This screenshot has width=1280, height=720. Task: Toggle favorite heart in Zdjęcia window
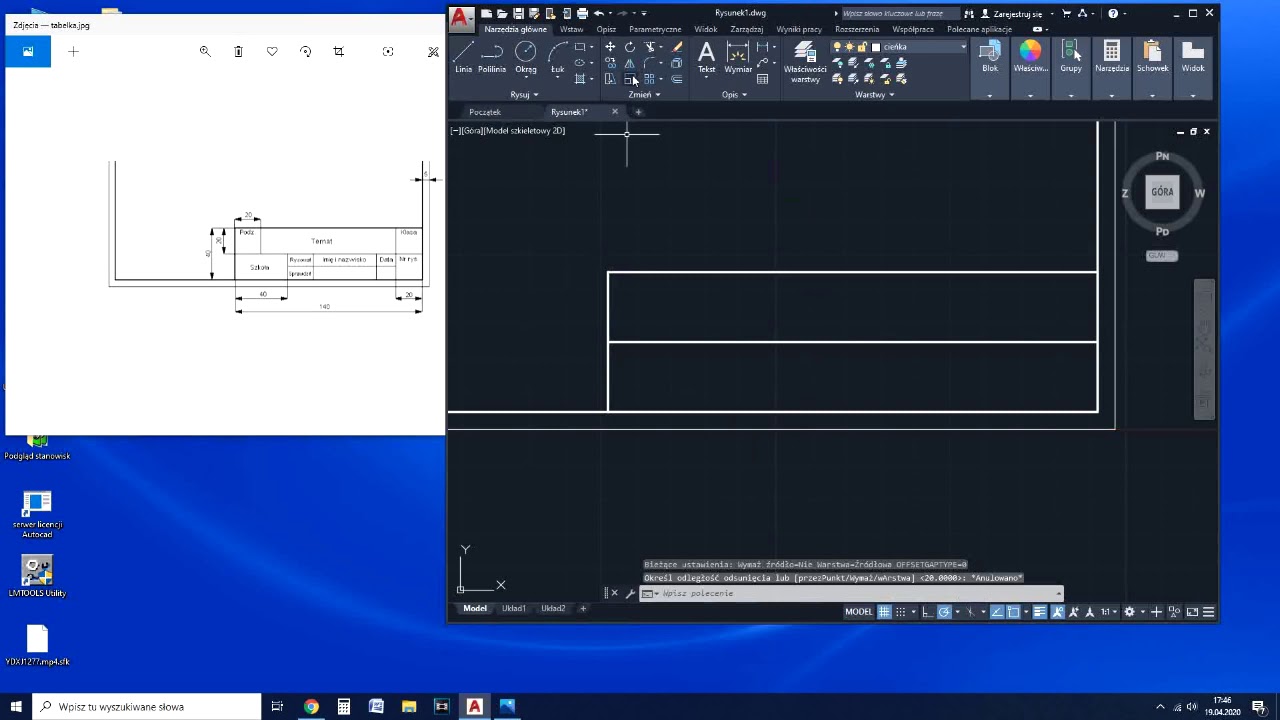pos(272,52)
